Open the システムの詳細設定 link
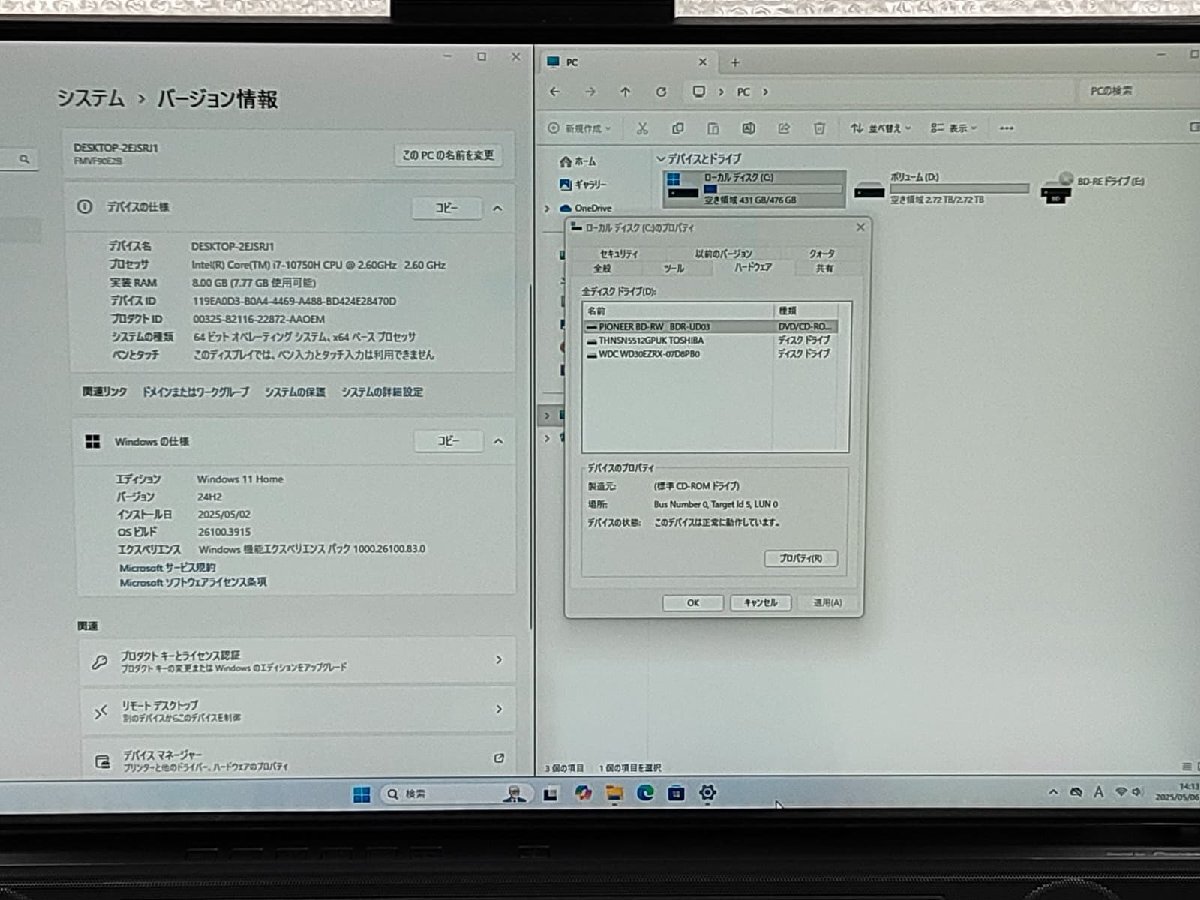1200x900 pixels. pos(382,392)
